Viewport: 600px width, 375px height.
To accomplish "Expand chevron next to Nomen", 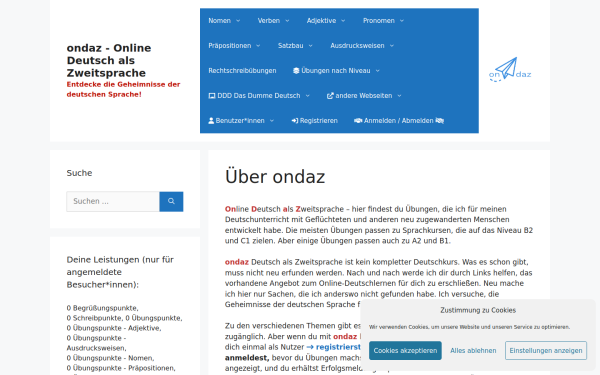I will pyautogui.click(x=238, y=21).
